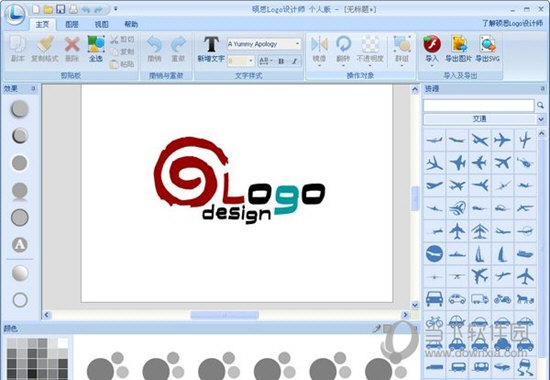Image resolution: width=550 pixels, height=380 pixels.
Task: Open the 了解硕思Logo设计师 link
Action: pyautogui.click(x=512, y=24)
